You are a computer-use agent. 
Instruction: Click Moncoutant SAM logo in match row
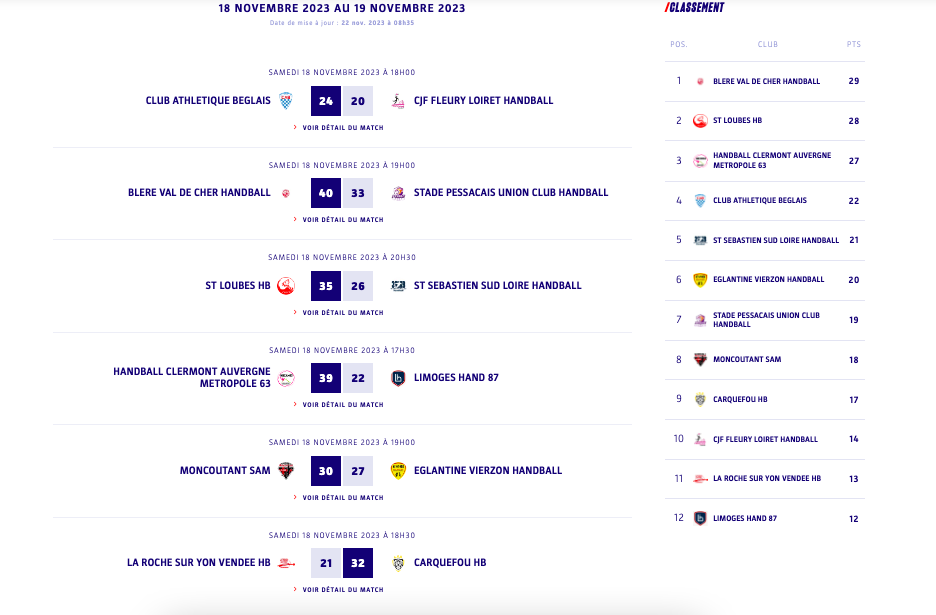coord(286,470)
